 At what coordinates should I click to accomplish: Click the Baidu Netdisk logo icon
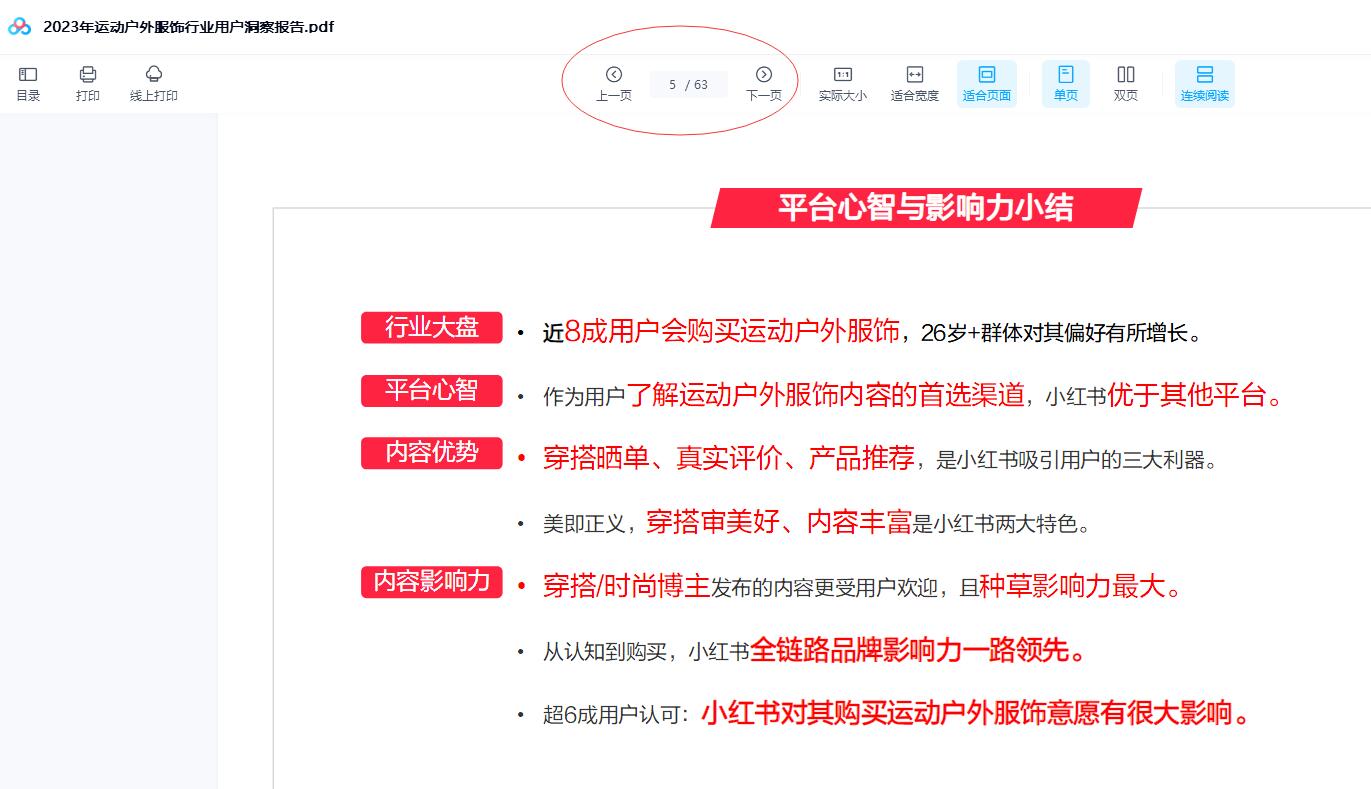tap(19, 27)
